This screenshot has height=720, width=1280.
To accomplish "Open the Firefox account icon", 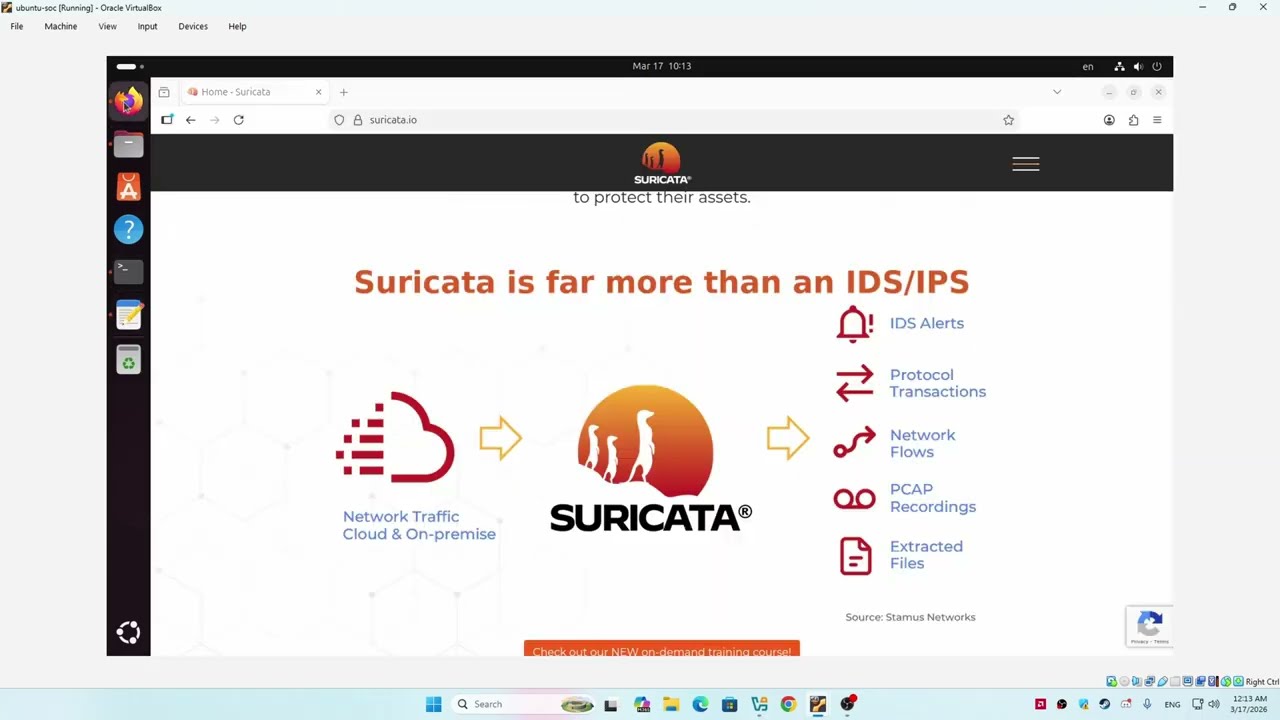I will [1109, 120].
